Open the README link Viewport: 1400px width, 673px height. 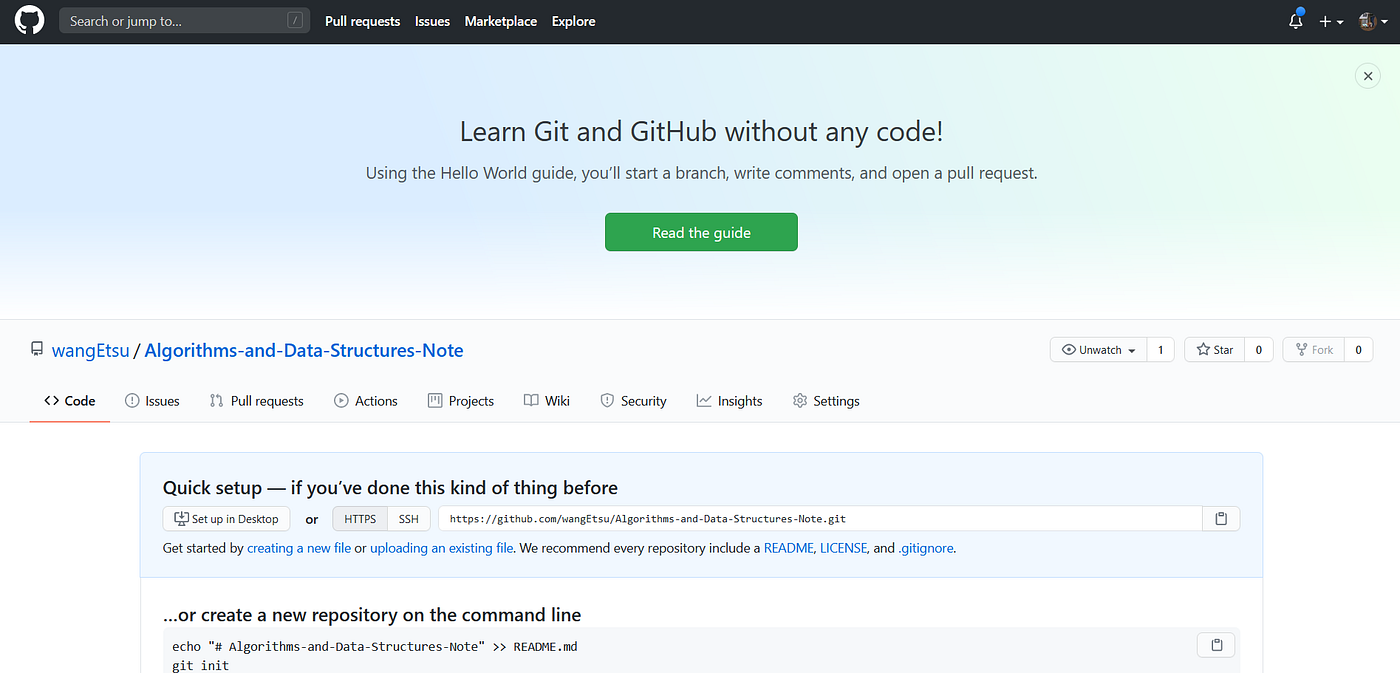(790, 548)
